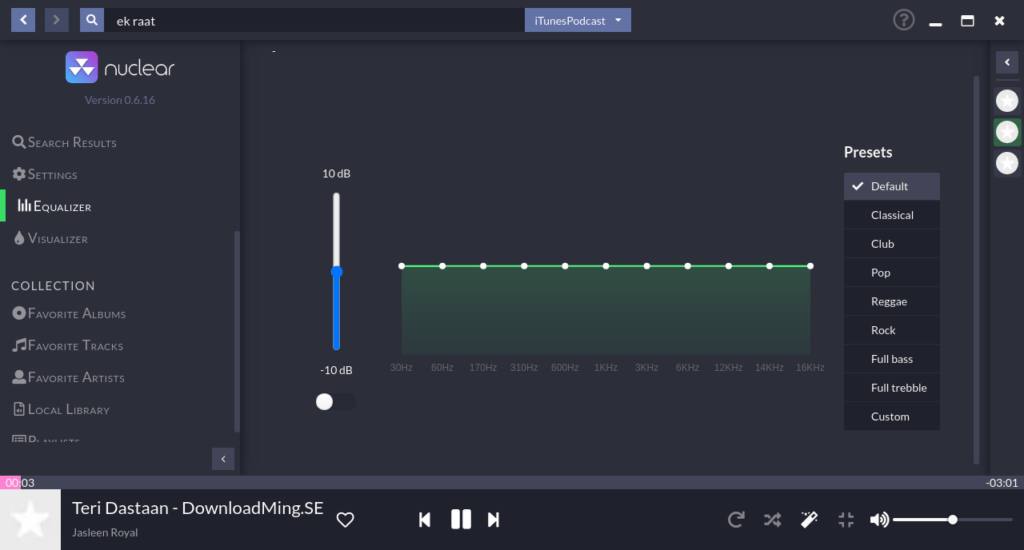Viewport: 1024px width, 550px height.
Task: Click the artist name Jasleen Royal
Action: tap(104, 532)
